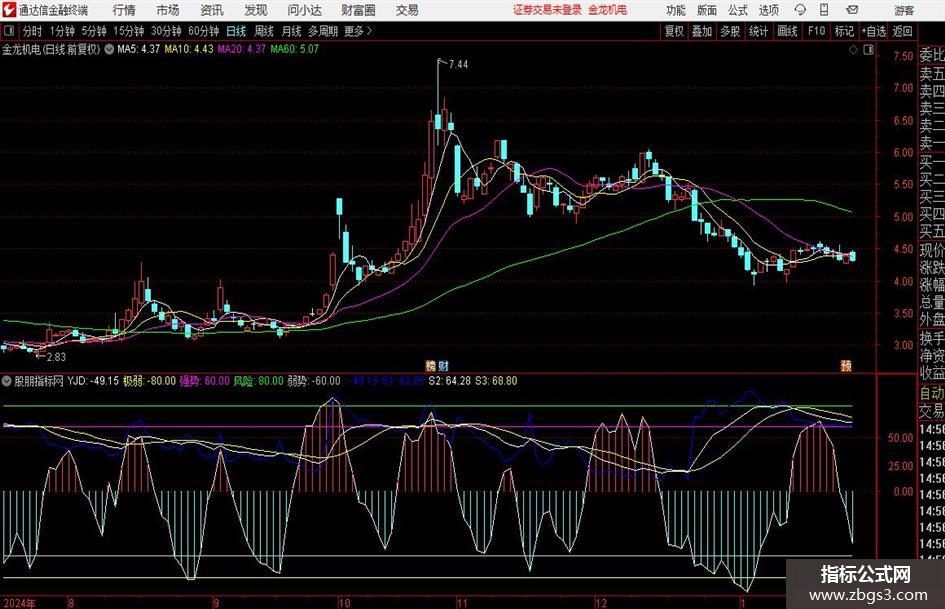Open the 版面 menu

coord(707,10)
